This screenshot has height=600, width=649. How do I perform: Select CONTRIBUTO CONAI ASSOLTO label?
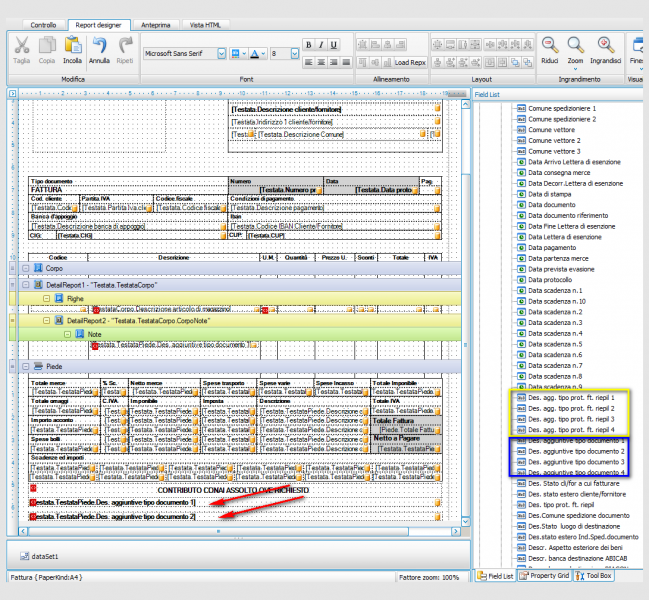click(x=233, y=490)
